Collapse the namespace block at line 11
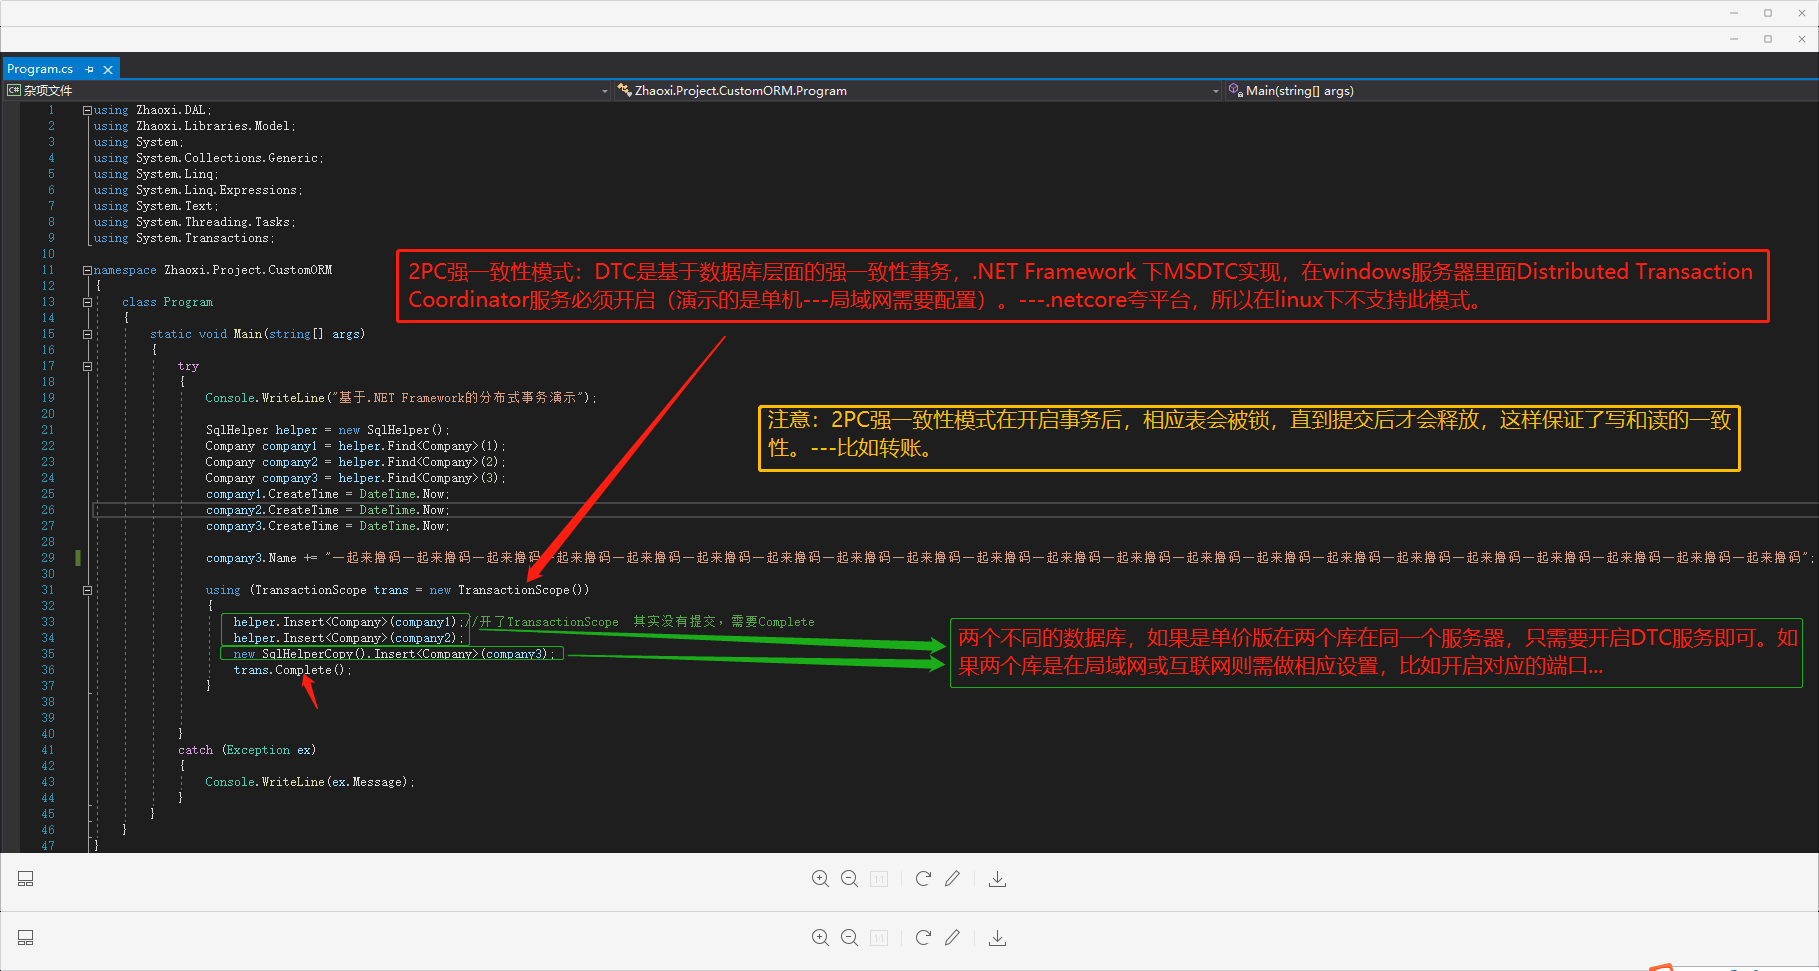Image resolution: width=1819 pixels, height=971 pixels. coord(87,269)
